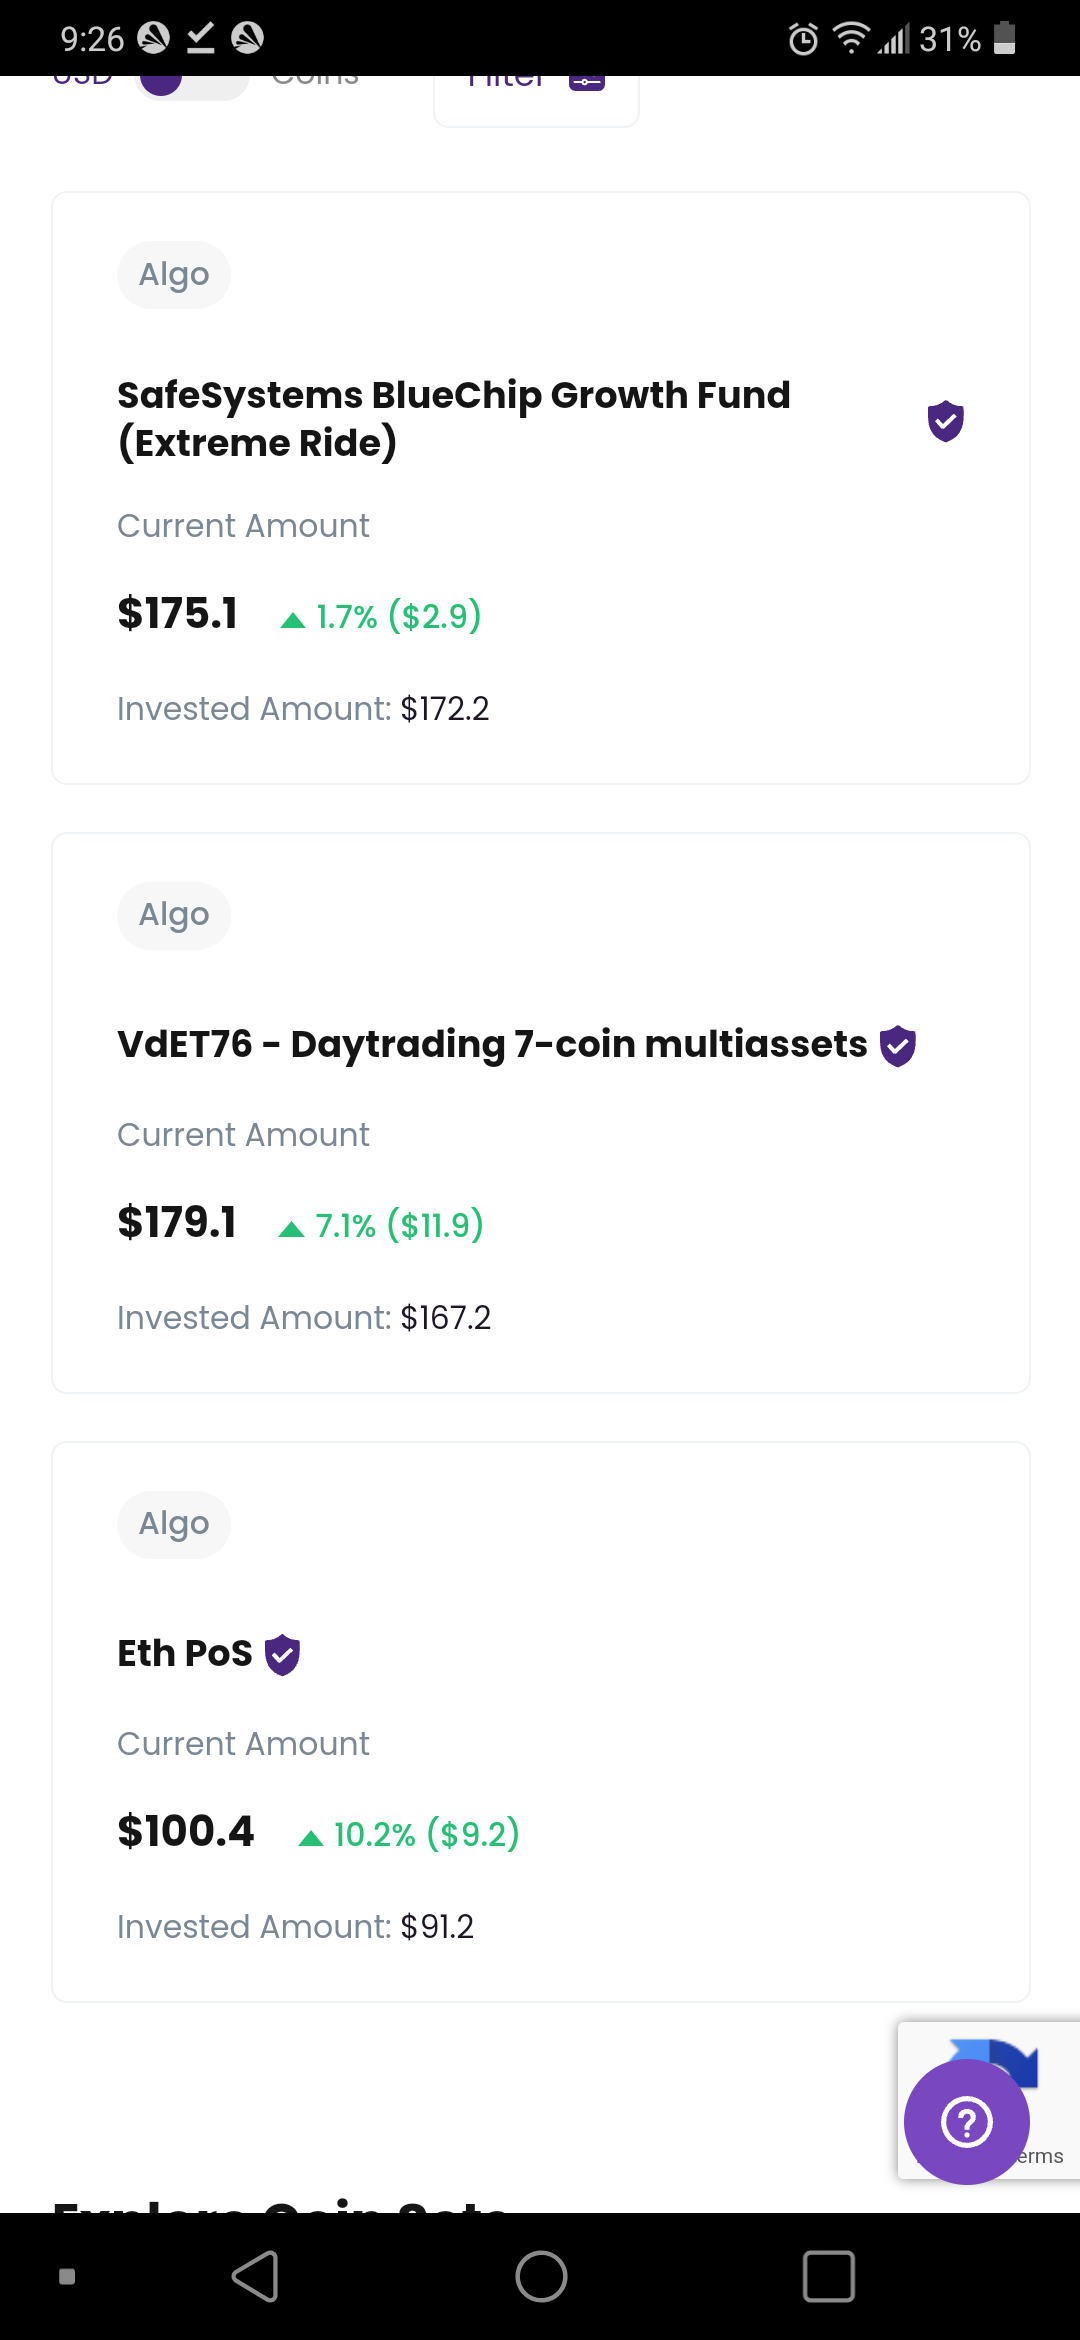The width and height of the screenshot is (1080, 2340).
Task: Open the Eth PoS fund title
Action: click(x=185, y=1653)
